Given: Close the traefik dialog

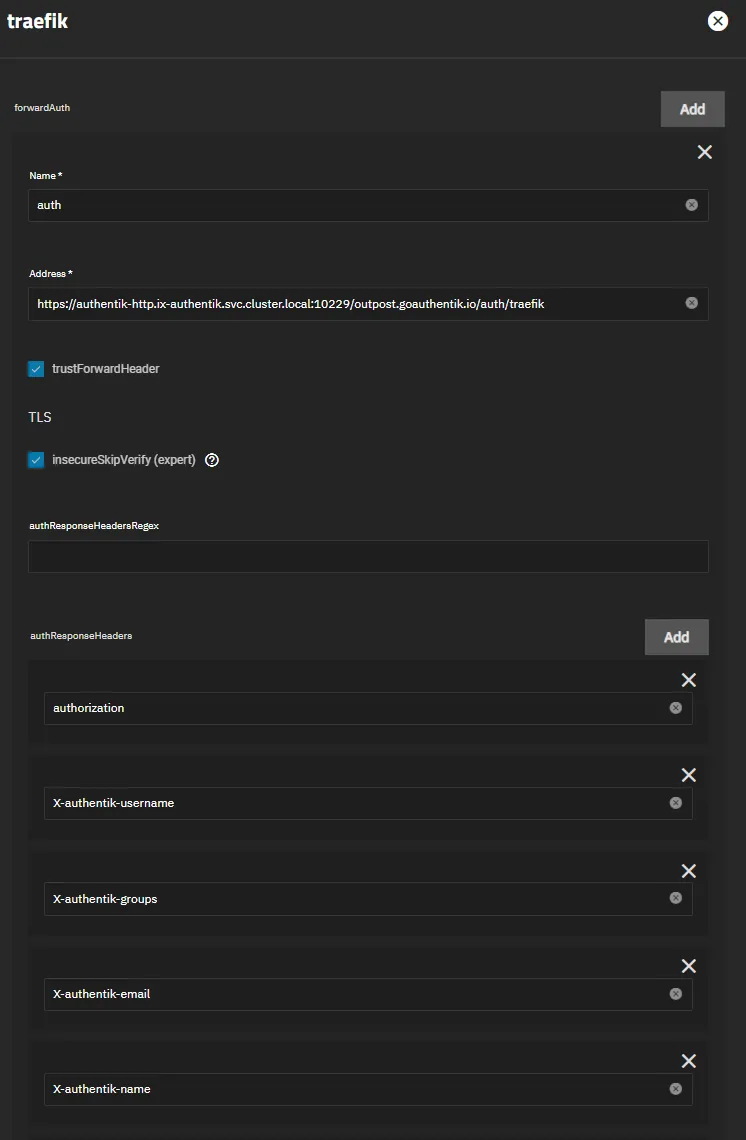Looking at the screenshot, I should click(717, 21).
